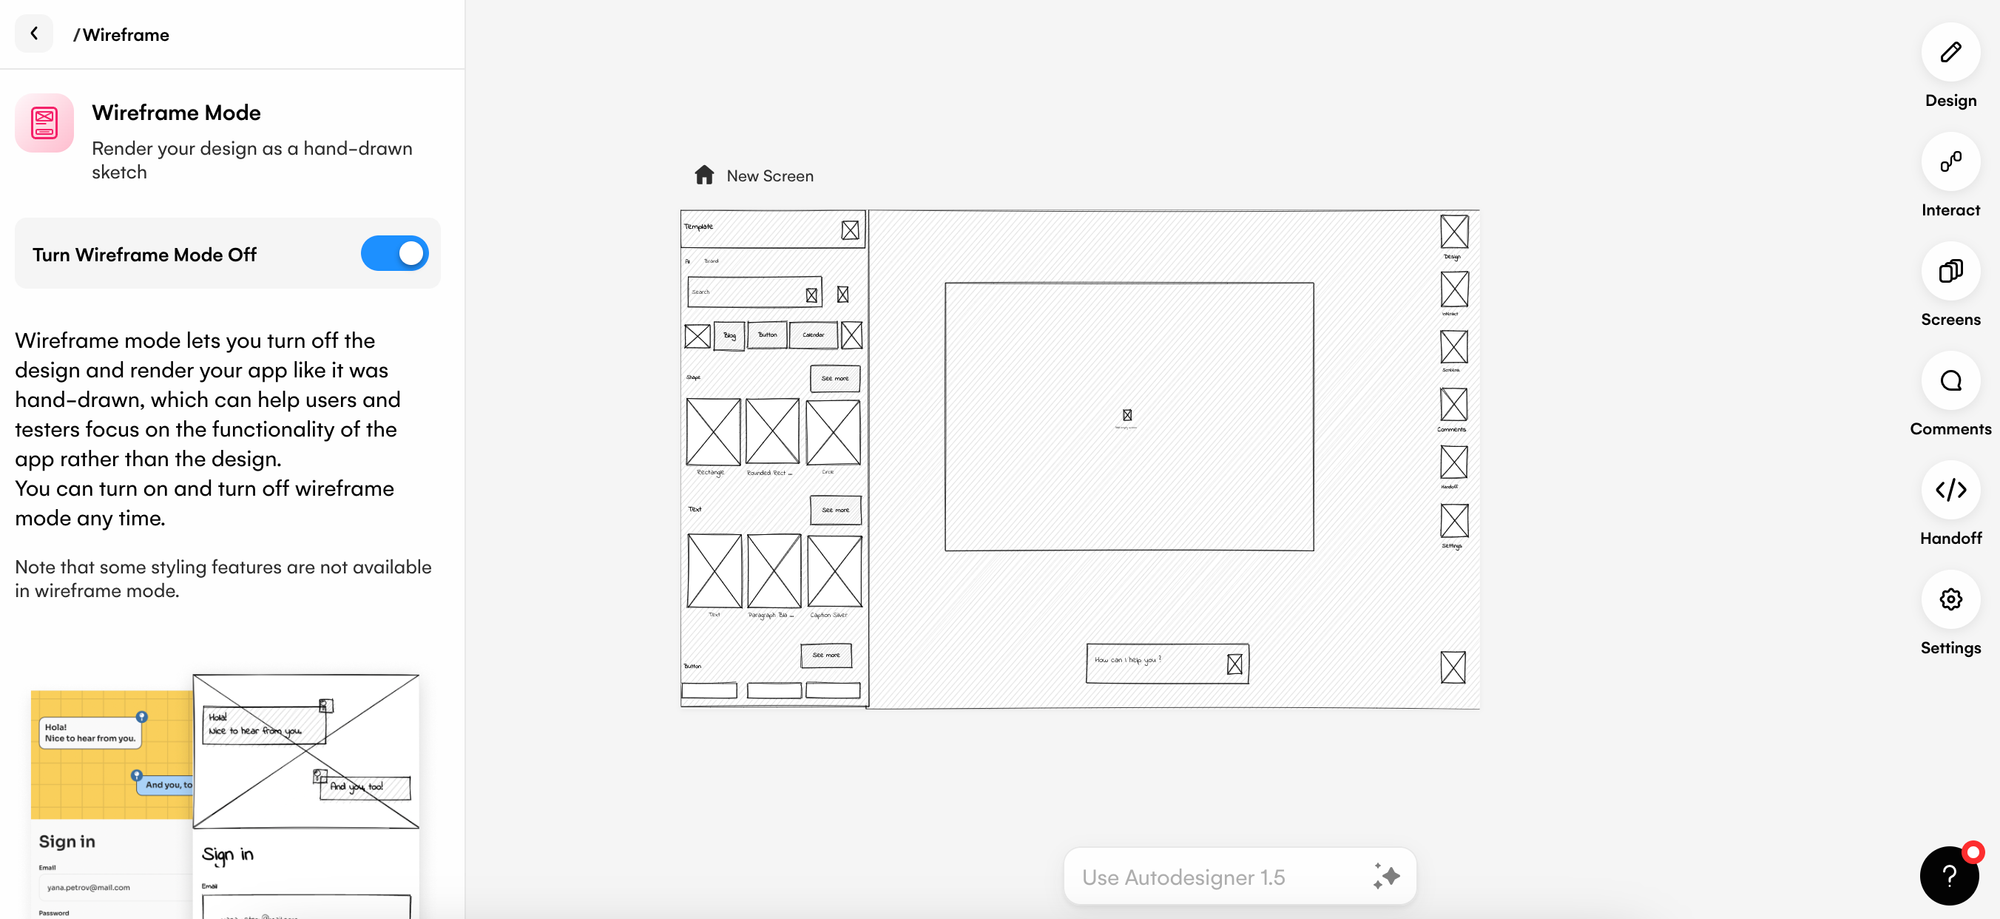
Task: Click the sketched Button tab in wireframe
Action: tap(767, 335)
